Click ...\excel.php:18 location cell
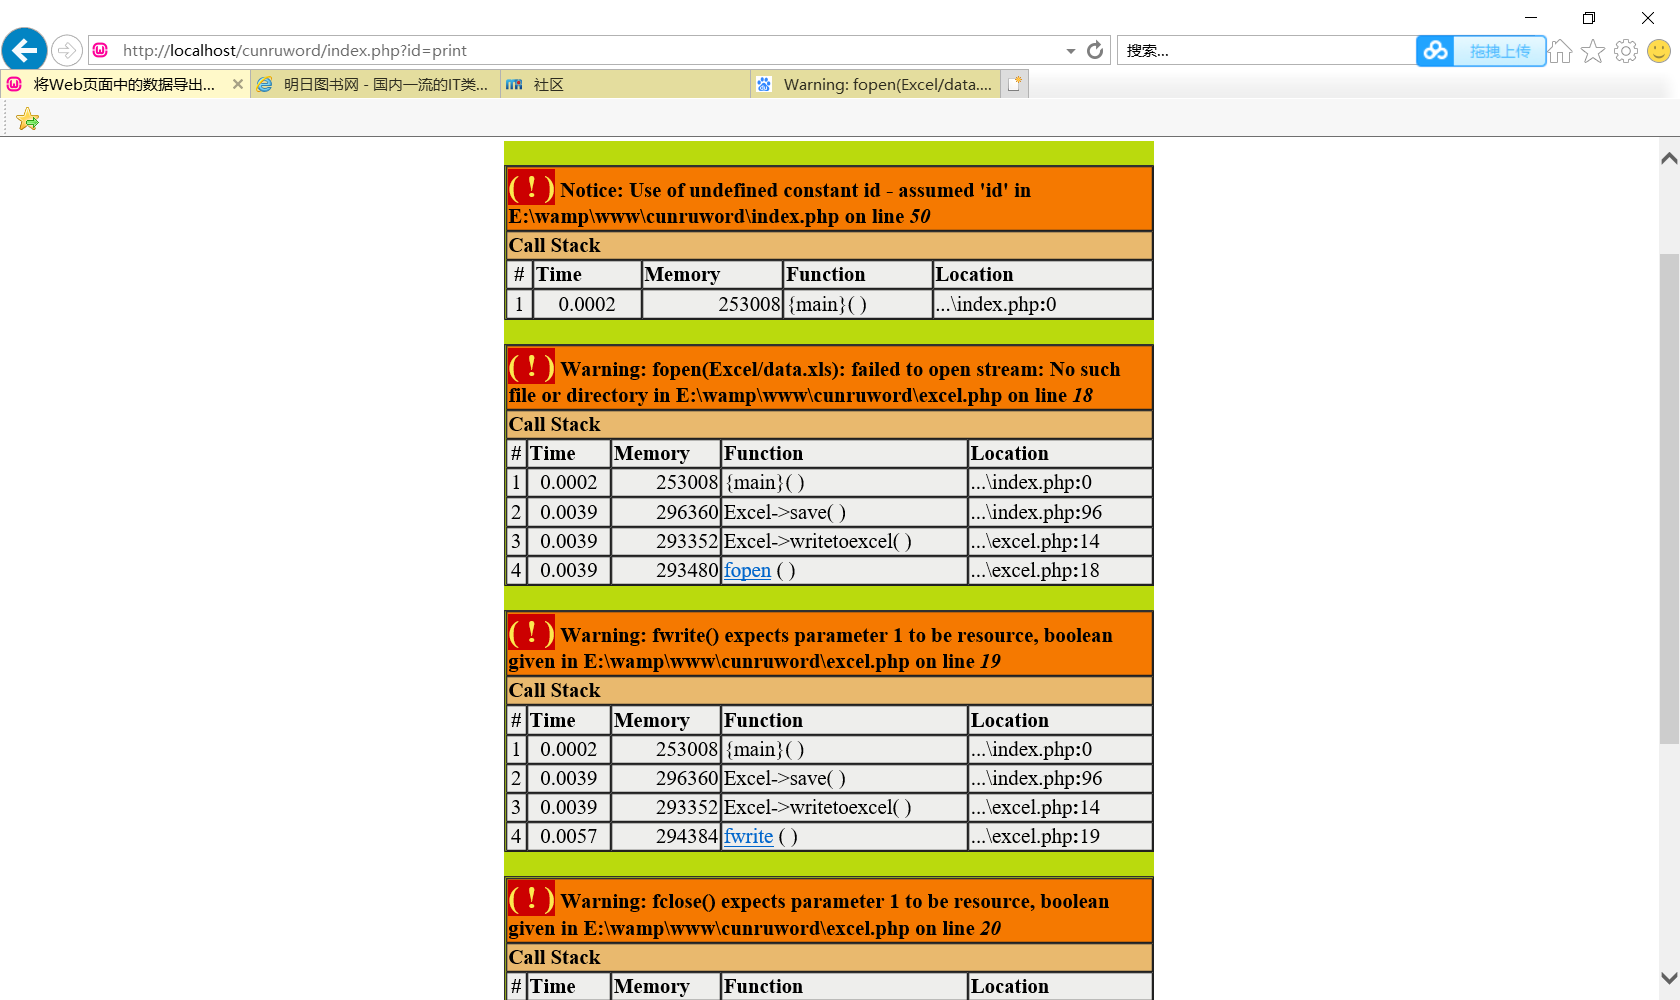 coord(1060,570)
